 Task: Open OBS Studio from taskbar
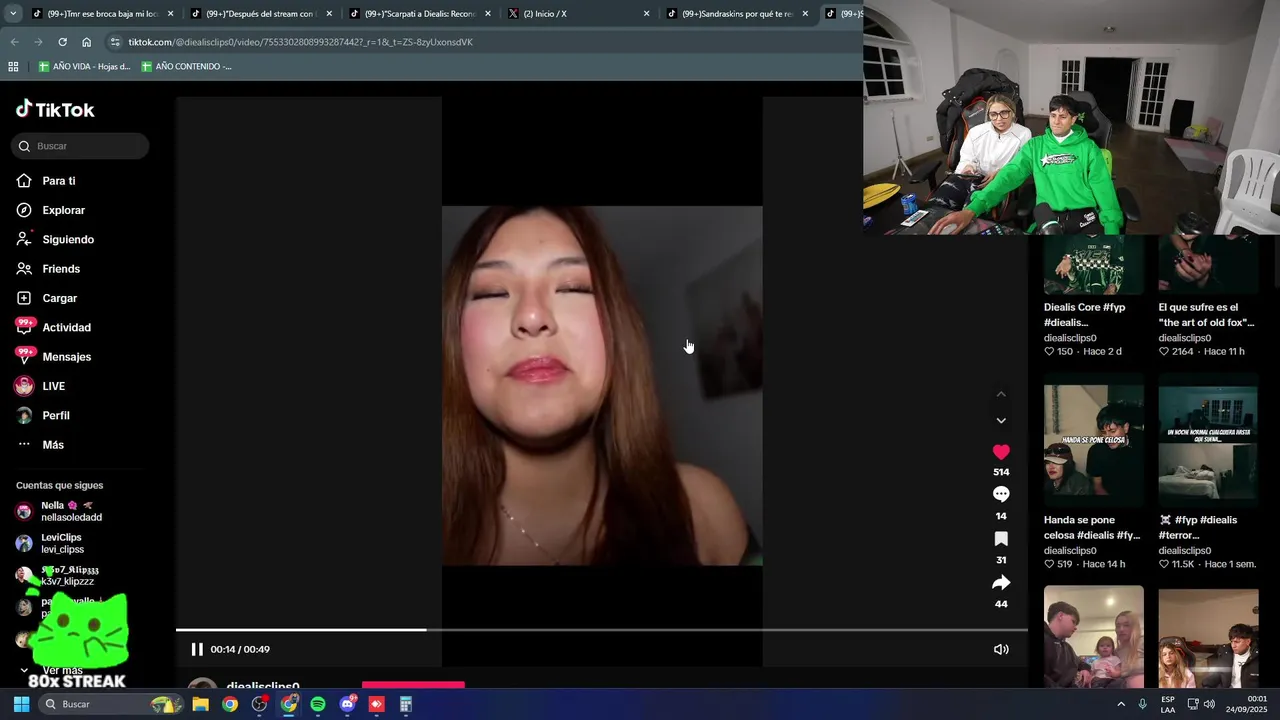point(259,704)
